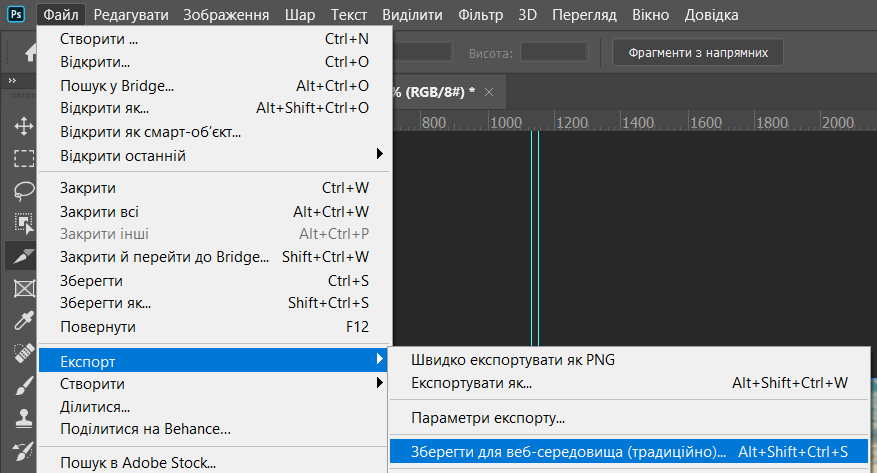The image size is (877, 473).
Task: Choose Зберегти для веб-середовища (традиційно)…
Action: pos(629,452)
